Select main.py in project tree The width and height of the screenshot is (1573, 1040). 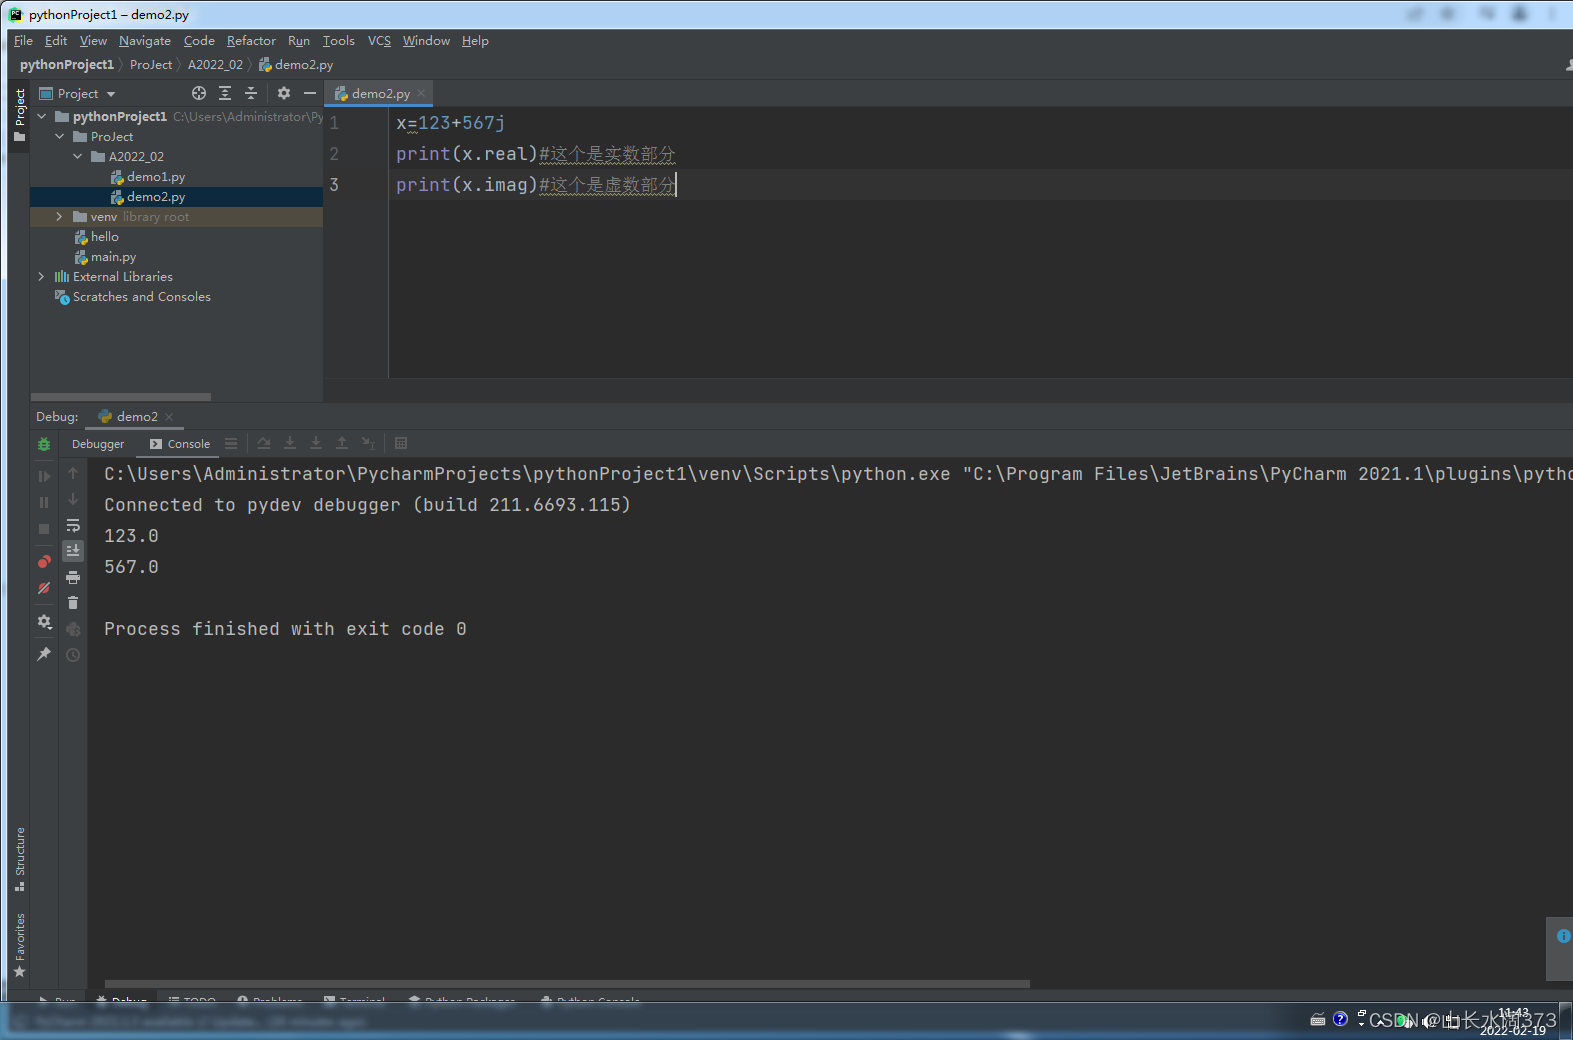click(105, 257)
